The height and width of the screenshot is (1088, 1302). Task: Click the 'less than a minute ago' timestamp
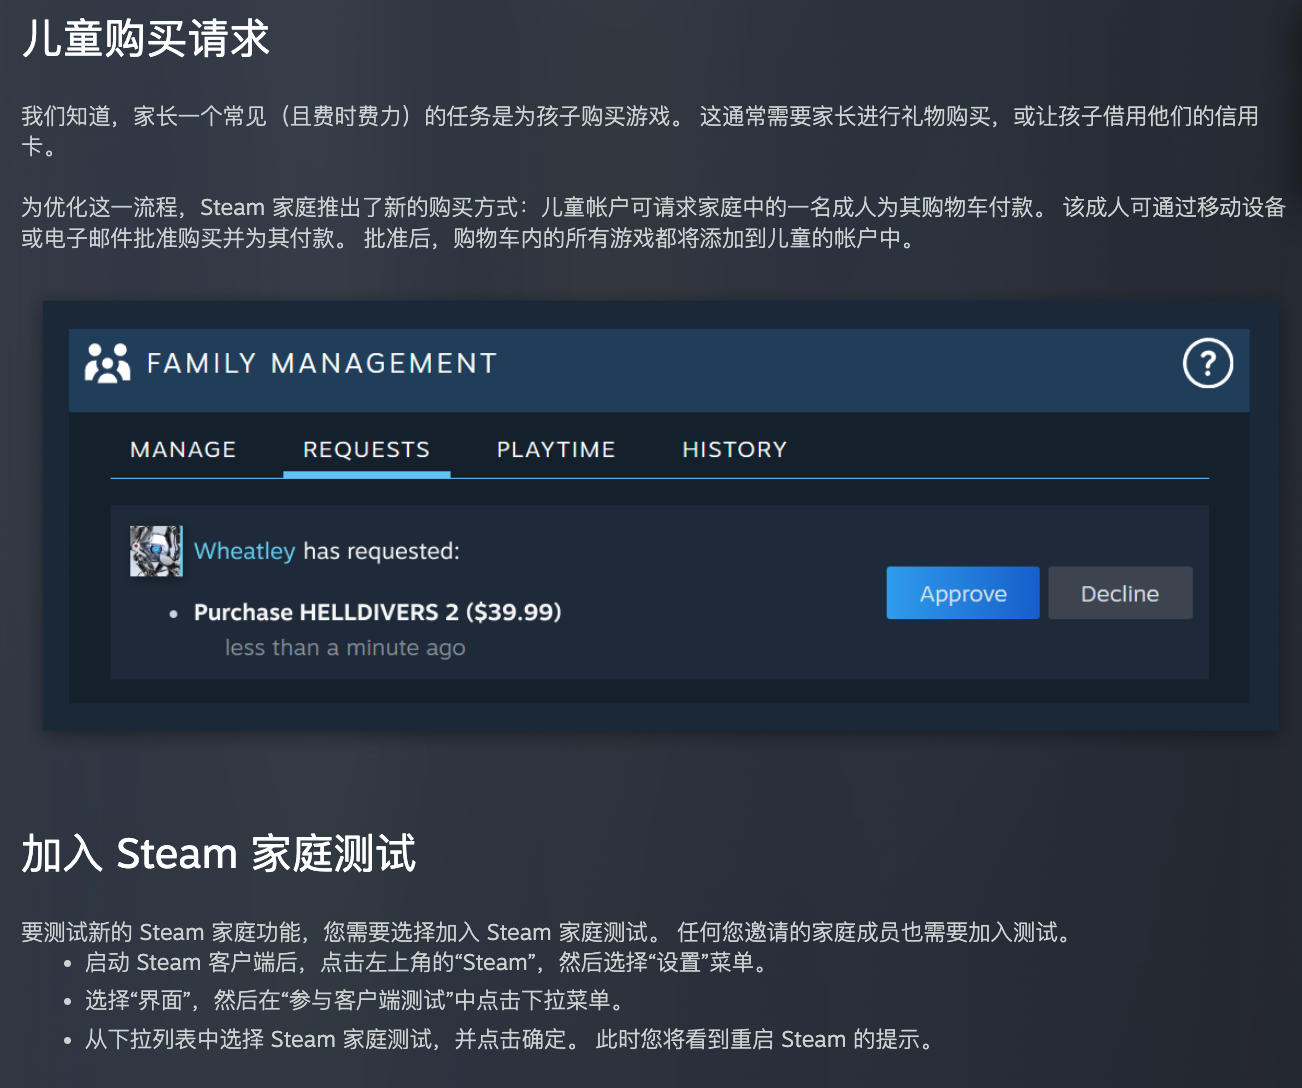(x=345, y=648)
